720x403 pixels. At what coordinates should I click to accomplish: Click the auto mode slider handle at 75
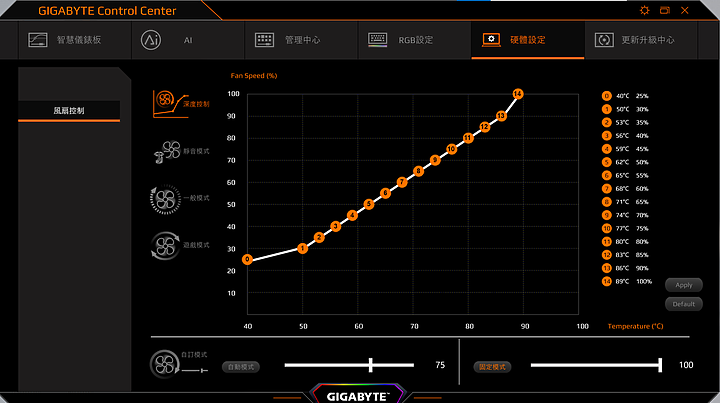point(371,365)
